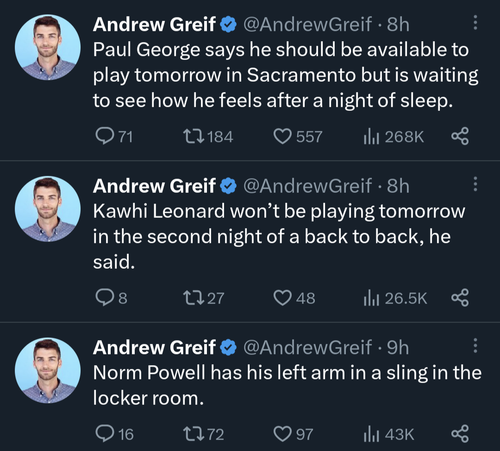Open @AndrewGreif handle on the Kawhi tweet

(x=307, y=186)
